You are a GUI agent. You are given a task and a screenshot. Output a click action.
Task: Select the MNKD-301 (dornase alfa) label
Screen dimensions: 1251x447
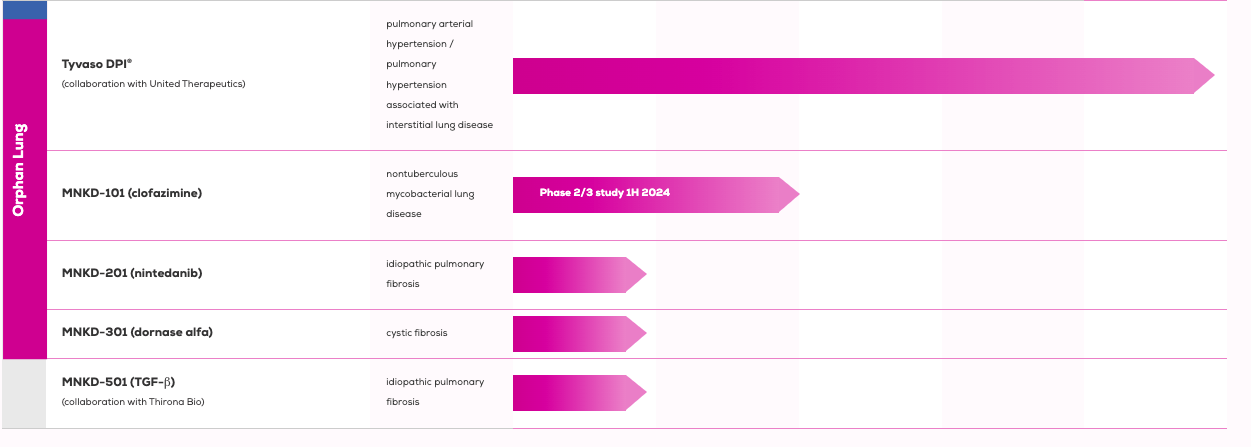tap(137, 332)
